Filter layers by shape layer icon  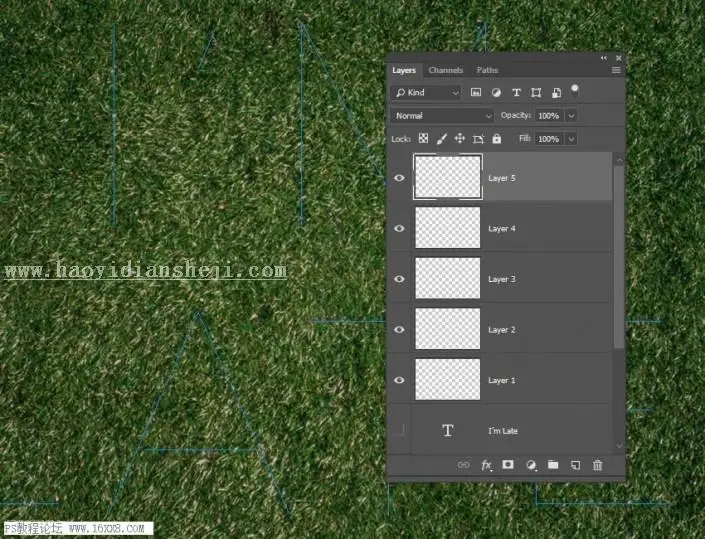(x=536, y=93)
